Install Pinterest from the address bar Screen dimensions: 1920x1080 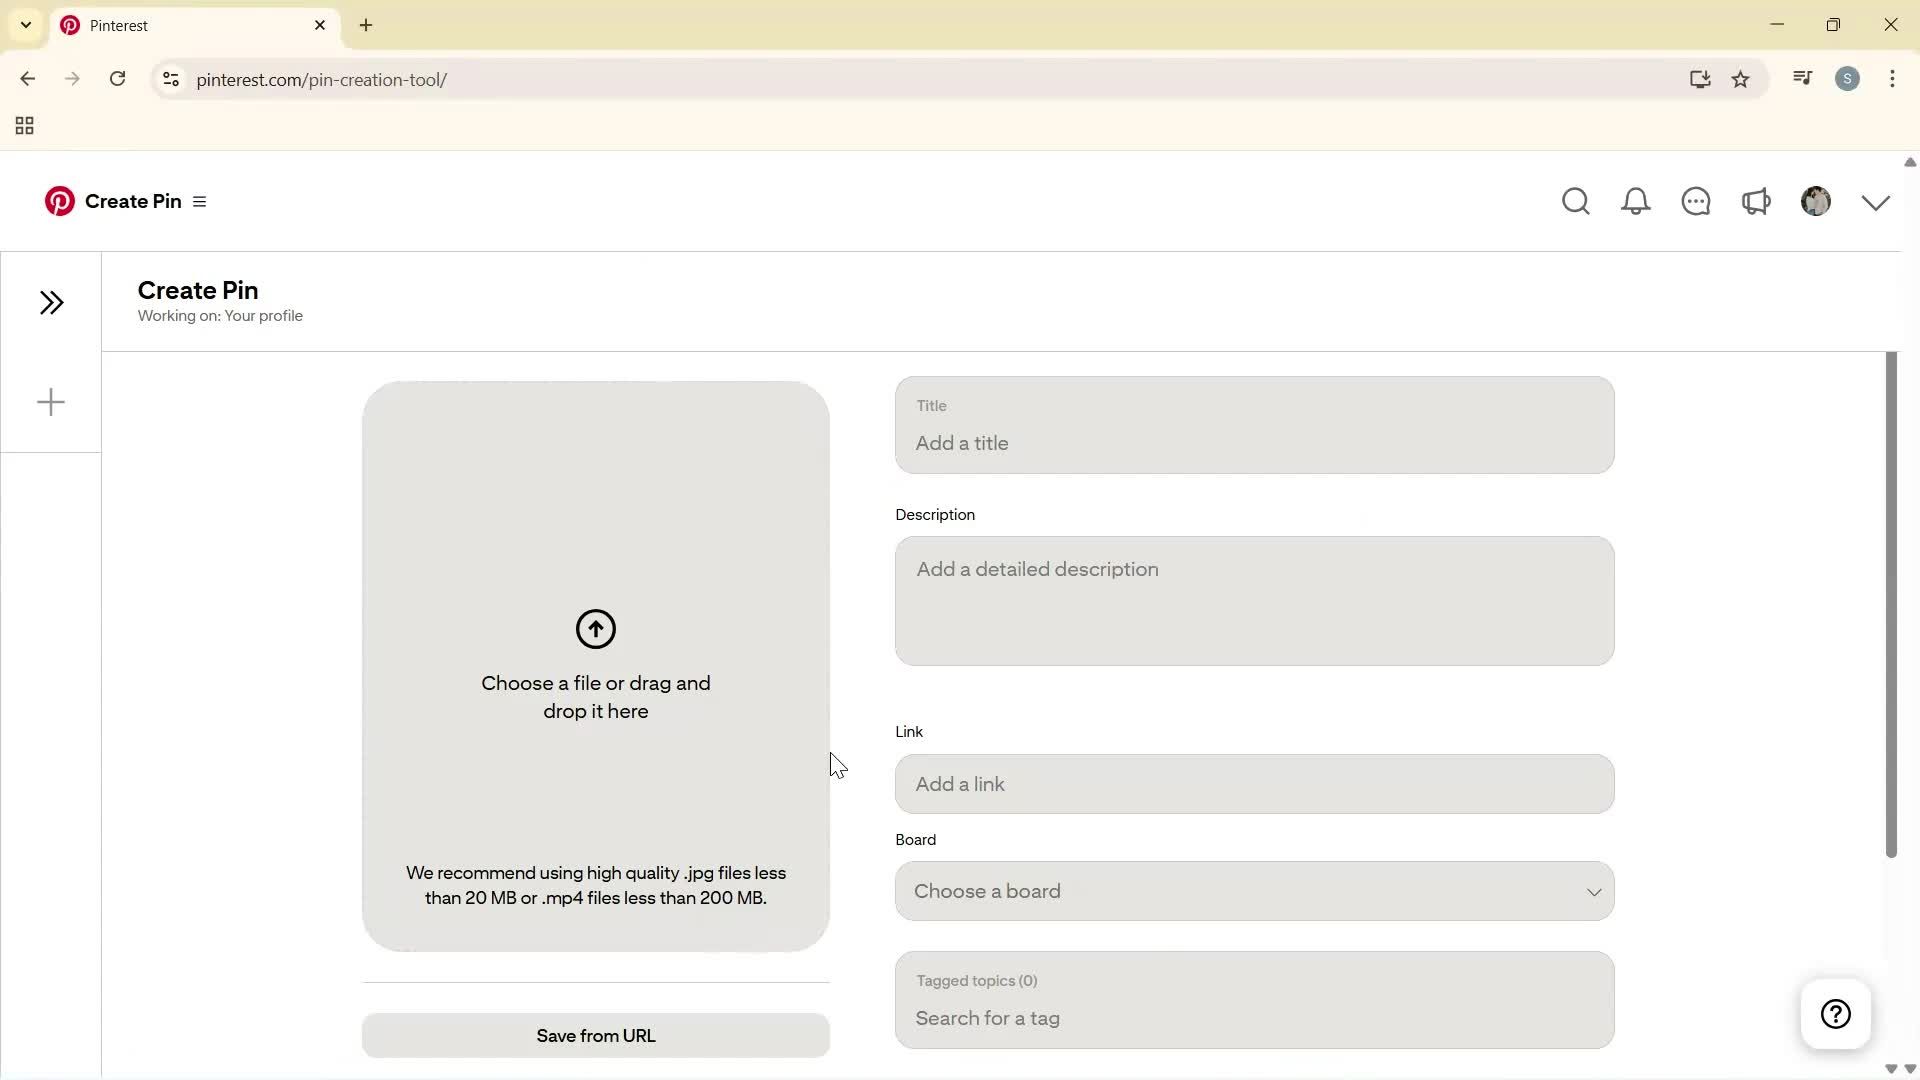point(1700,79)
